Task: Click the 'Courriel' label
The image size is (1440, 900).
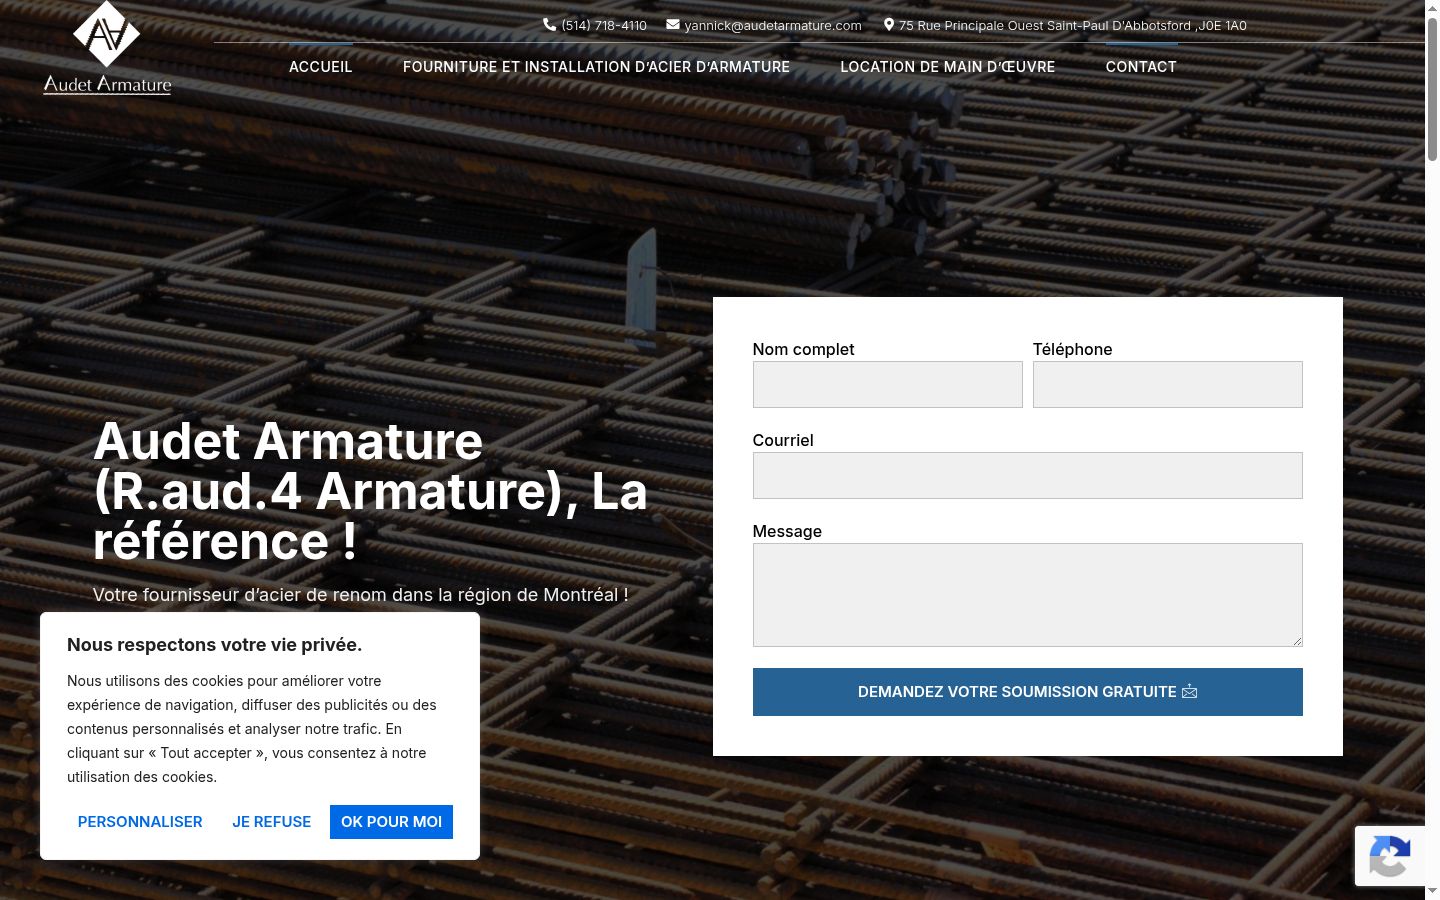Action: pyautogui.click(x=783, y=440)
